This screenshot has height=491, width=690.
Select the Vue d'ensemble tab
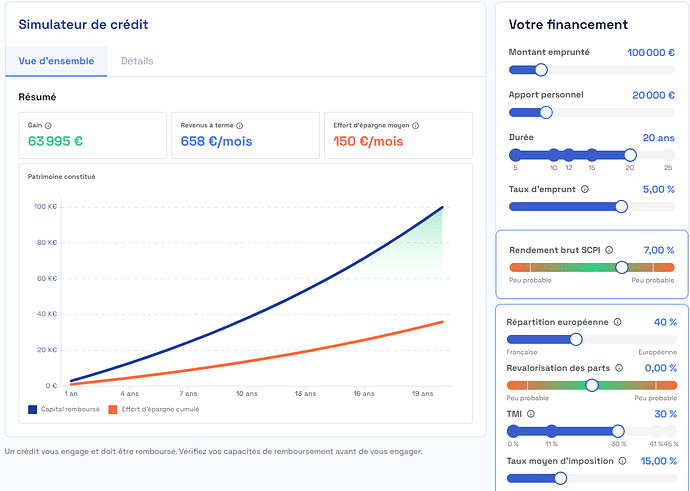(x=56, y=61)
